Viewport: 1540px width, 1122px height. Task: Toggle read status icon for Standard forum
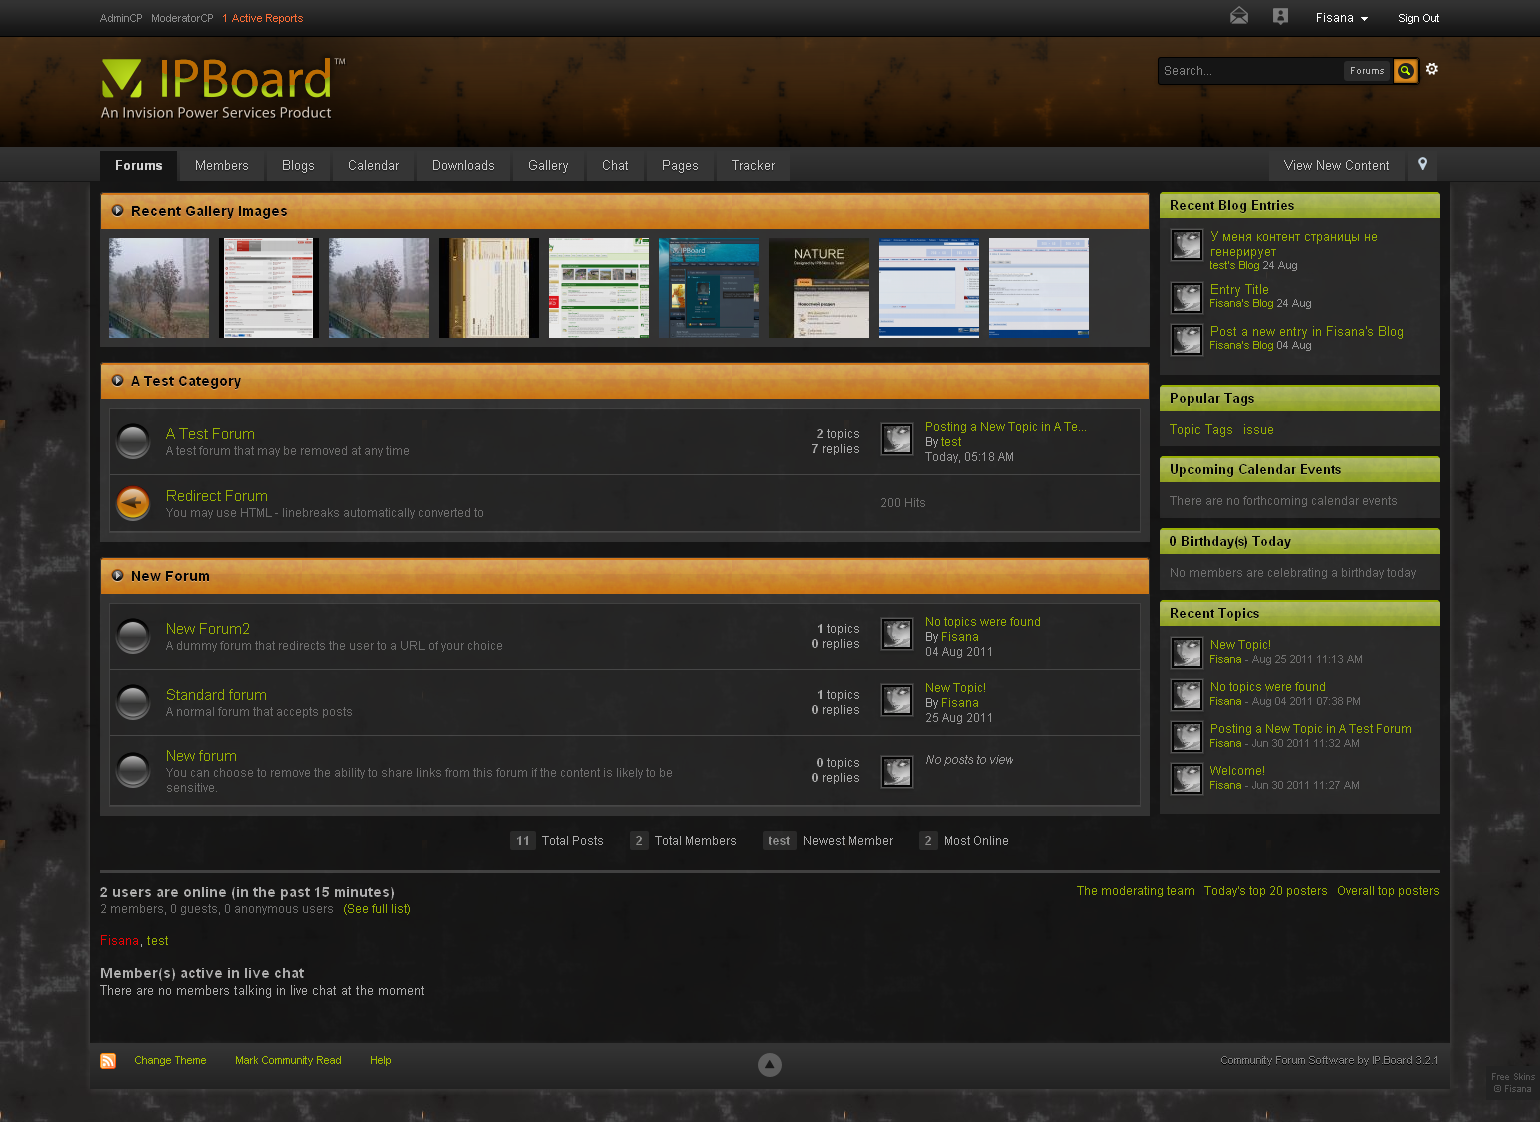(x=133, y=702)
